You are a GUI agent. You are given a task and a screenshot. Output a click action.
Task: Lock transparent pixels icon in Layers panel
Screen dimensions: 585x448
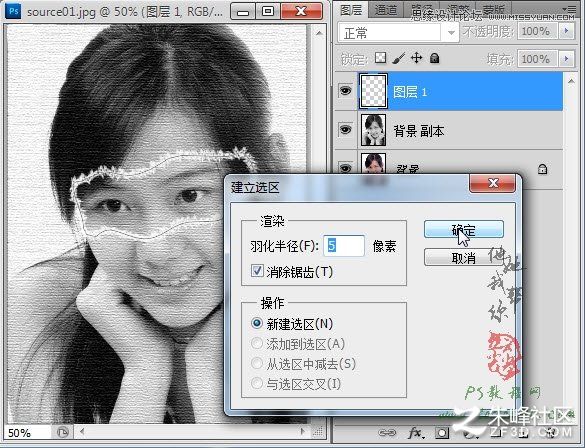tap(381, 58)
